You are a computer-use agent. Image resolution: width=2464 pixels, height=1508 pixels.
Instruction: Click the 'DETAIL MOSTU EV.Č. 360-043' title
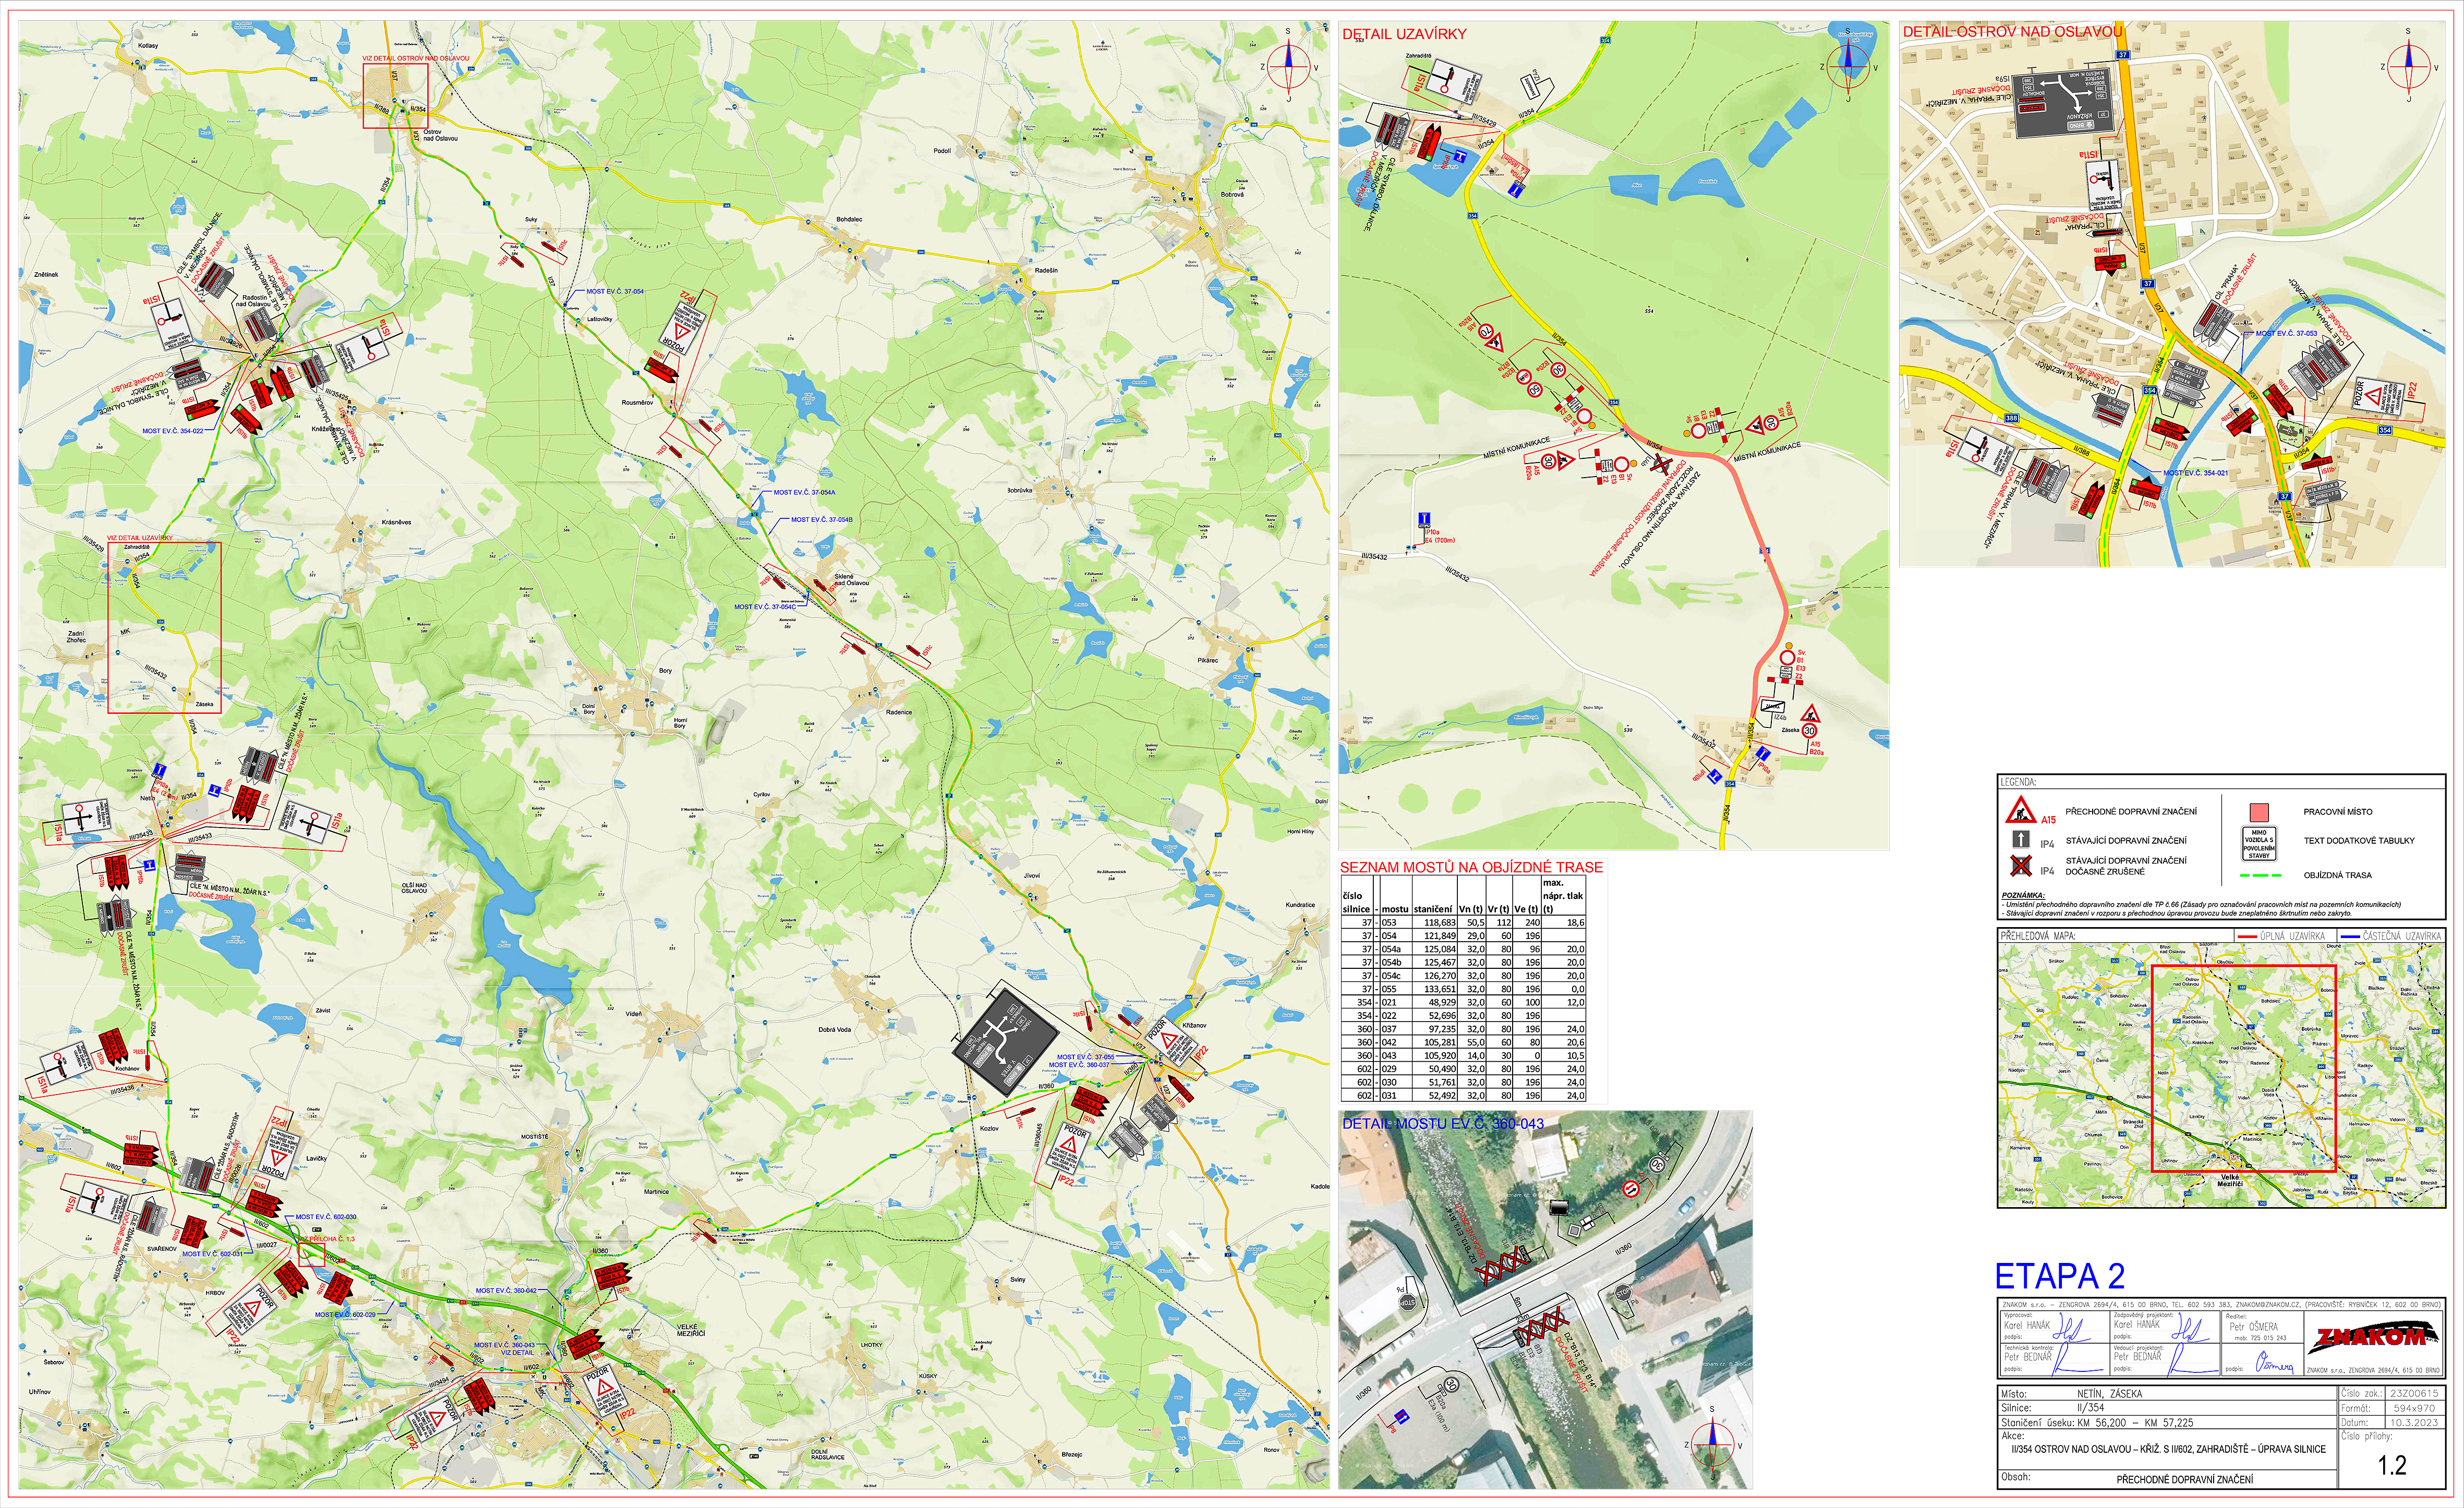click(x=1443, y=1123)
